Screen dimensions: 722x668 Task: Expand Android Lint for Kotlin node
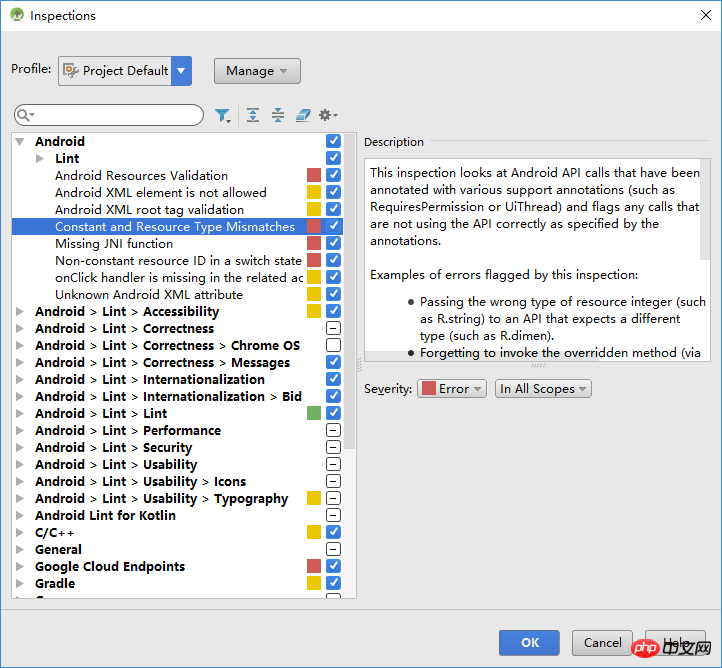coord(20,515)
